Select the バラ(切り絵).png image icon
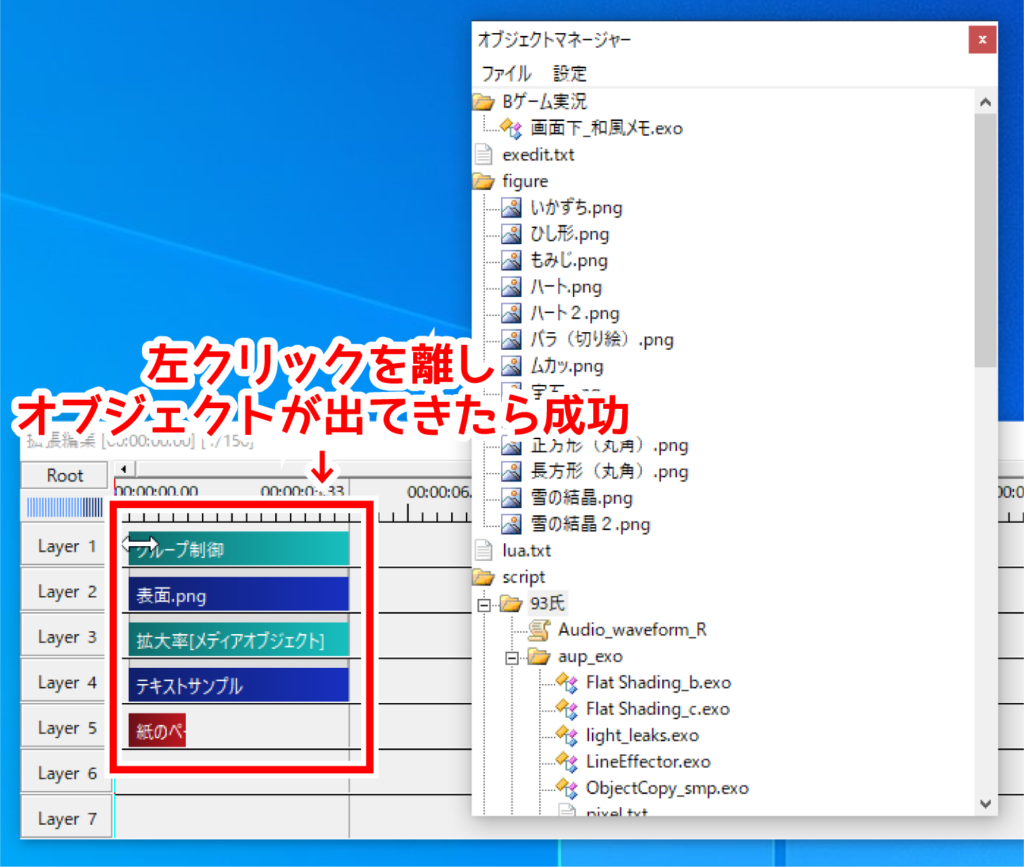Screen dimensions: 1024x867 (511, 339)
